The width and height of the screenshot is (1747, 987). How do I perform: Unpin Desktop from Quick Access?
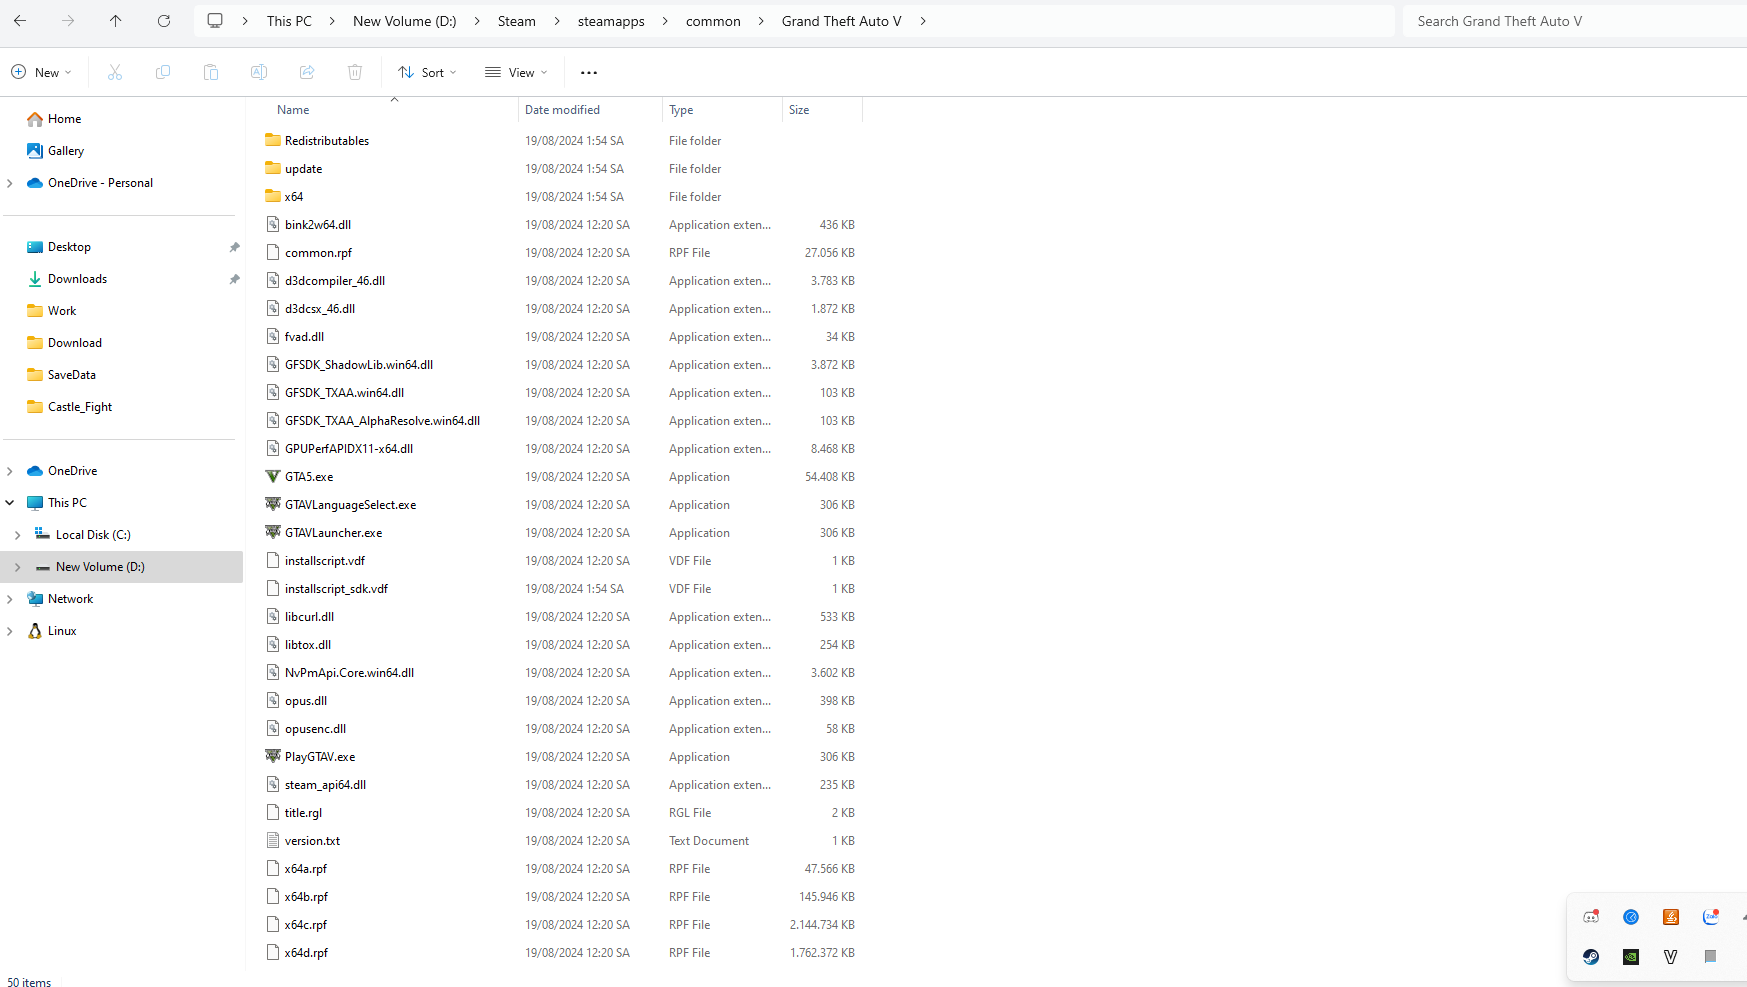[233, 246]
